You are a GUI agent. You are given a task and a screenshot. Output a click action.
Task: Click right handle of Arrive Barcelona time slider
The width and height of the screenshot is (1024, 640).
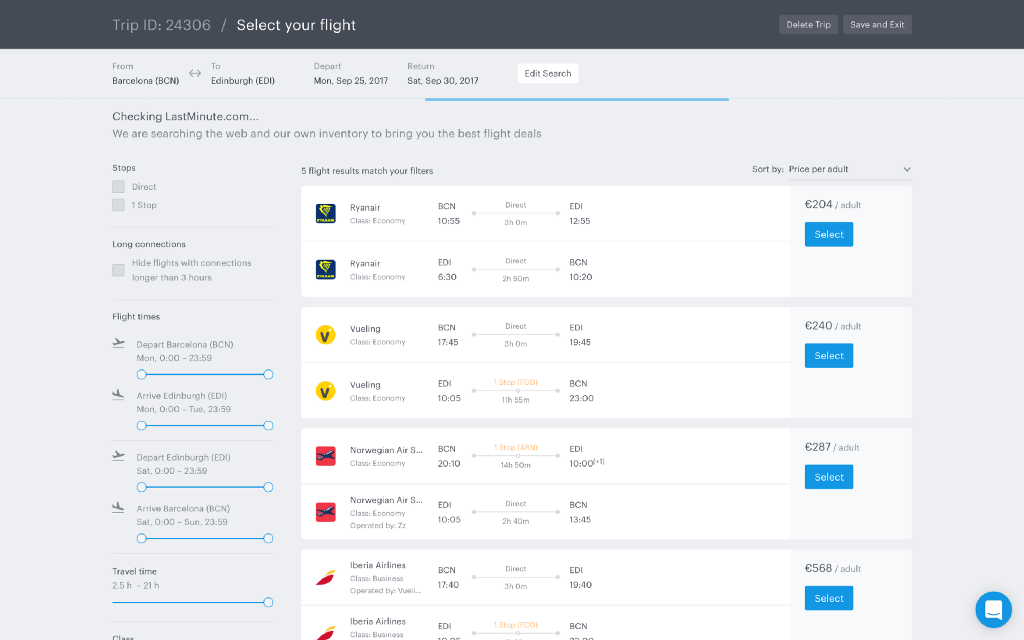(268, 539)
